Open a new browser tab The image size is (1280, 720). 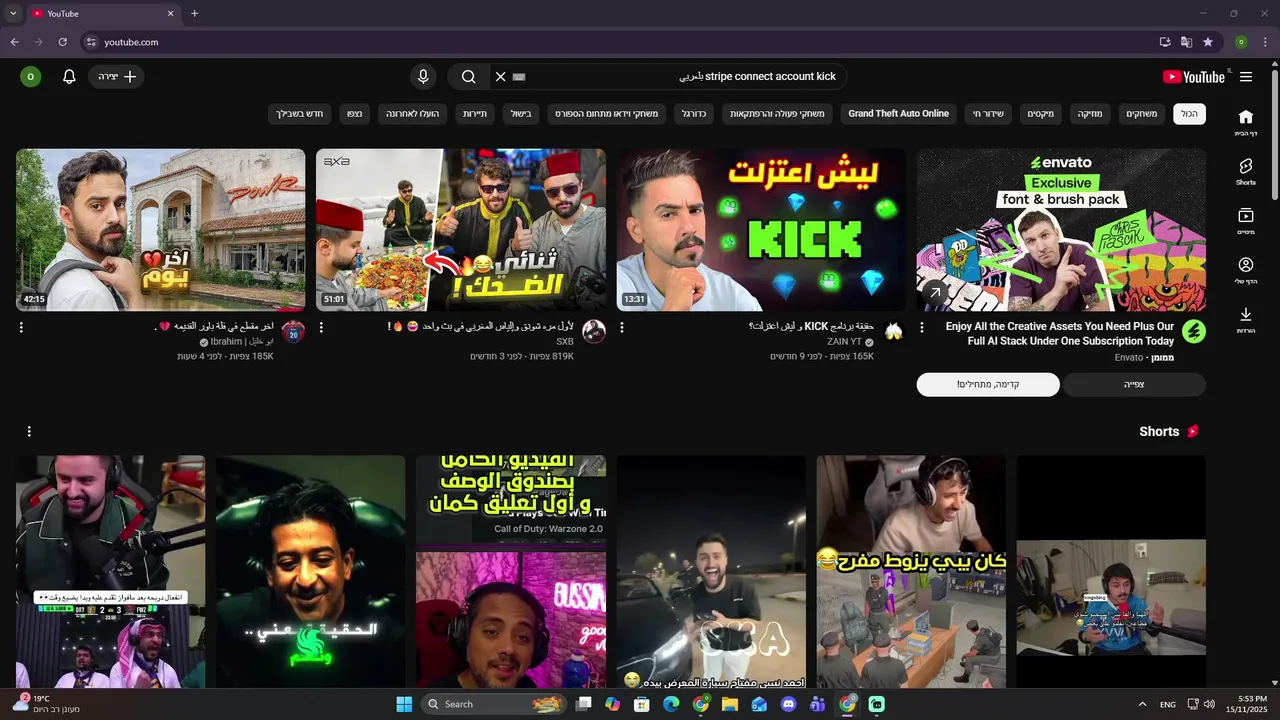pos(194,14)
